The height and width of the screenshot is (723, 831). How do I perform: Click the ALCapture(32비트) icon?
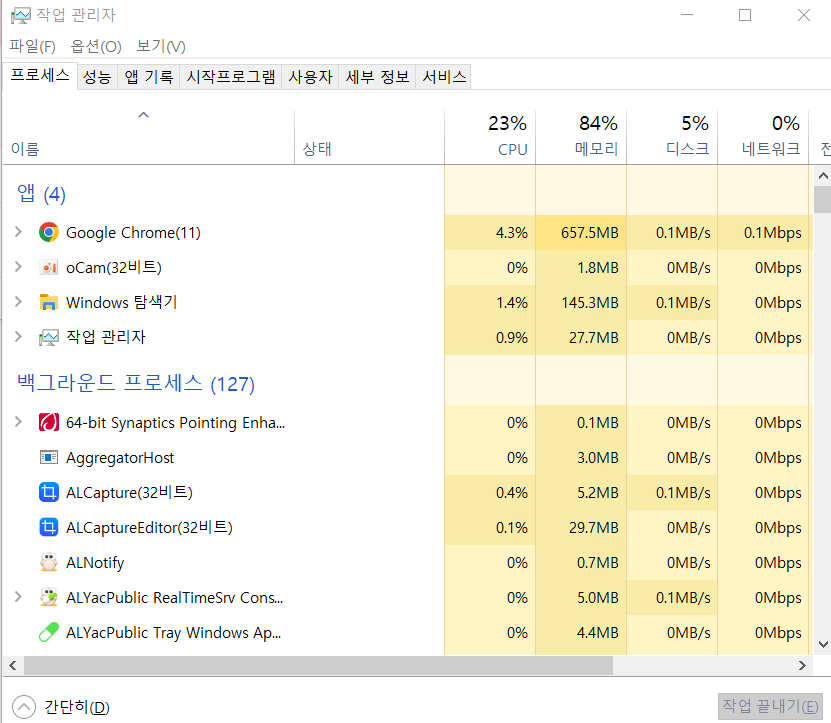49,492
